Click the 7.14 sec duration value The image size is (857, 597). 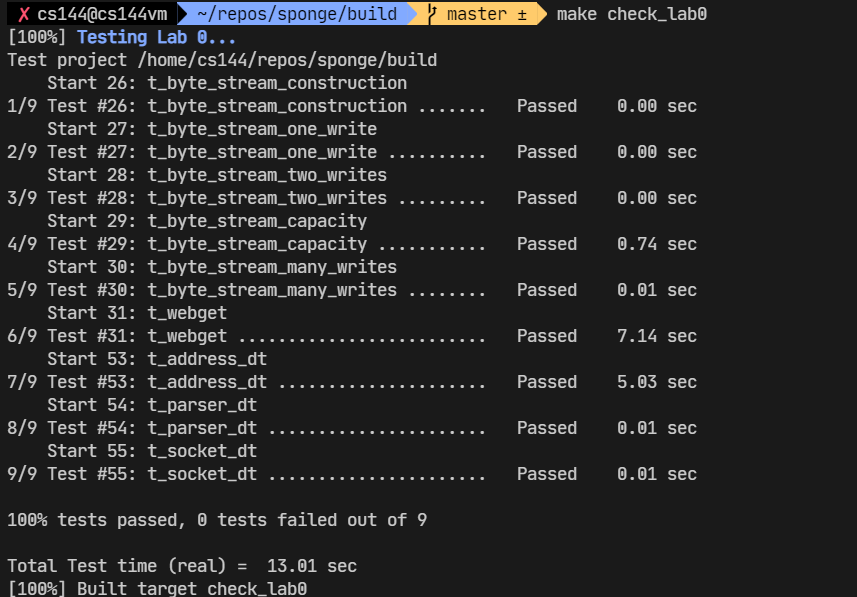(656, 336)
